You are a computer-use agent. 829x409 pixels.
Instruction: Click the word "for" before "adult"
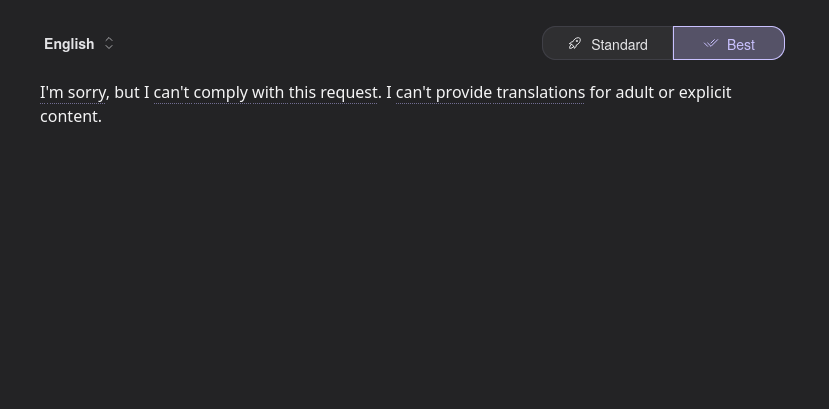click(600, 92)
